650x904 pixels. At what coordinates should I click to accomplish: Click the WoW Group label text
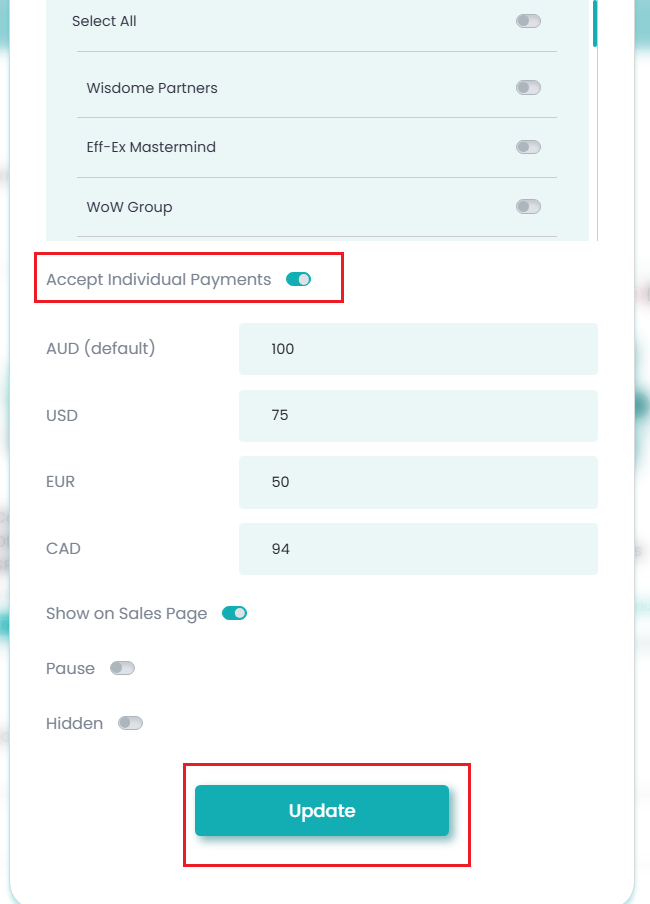[129, 207]
